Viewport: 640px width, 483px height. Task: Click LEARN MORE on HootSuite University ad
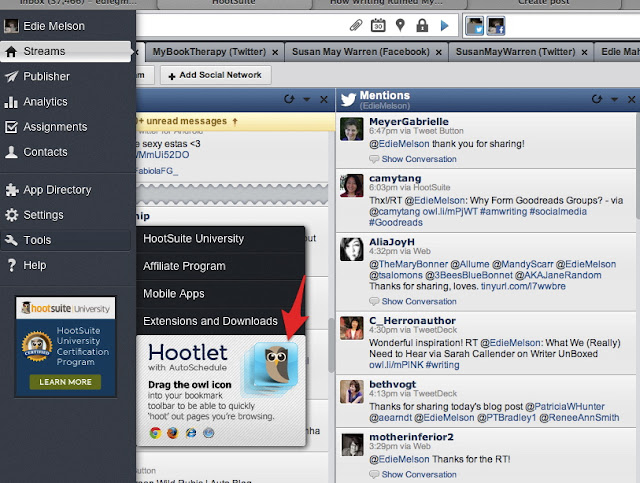click(x=65, y=382)
